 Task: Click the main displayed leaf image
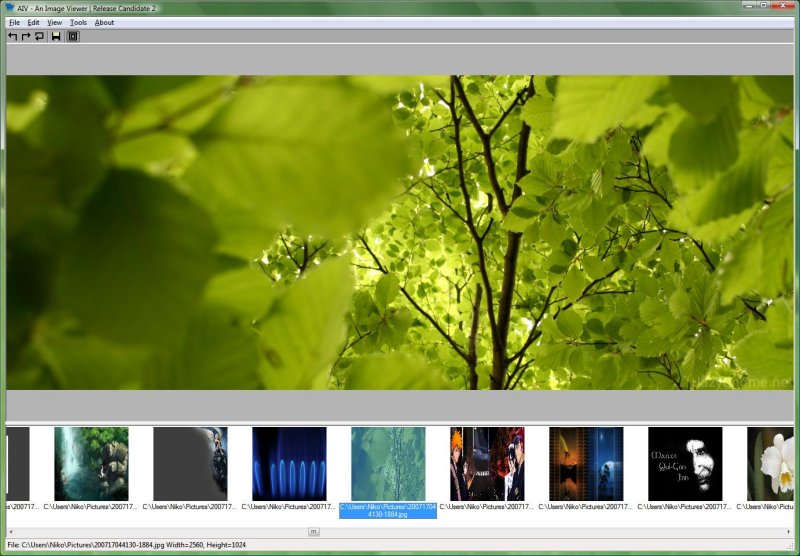click(x=400, y=232)
